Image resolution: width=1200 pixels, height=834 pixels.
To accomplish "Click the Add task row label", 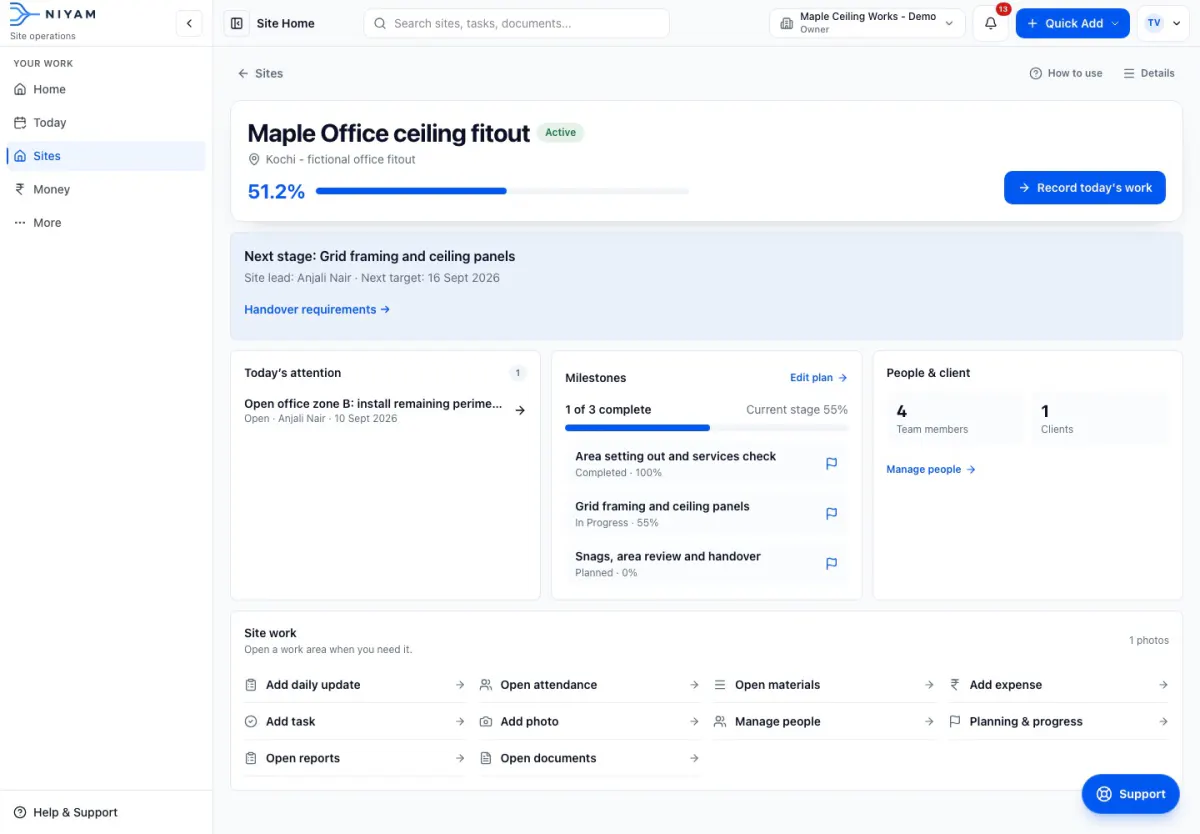I will click(x=291, y=722).
